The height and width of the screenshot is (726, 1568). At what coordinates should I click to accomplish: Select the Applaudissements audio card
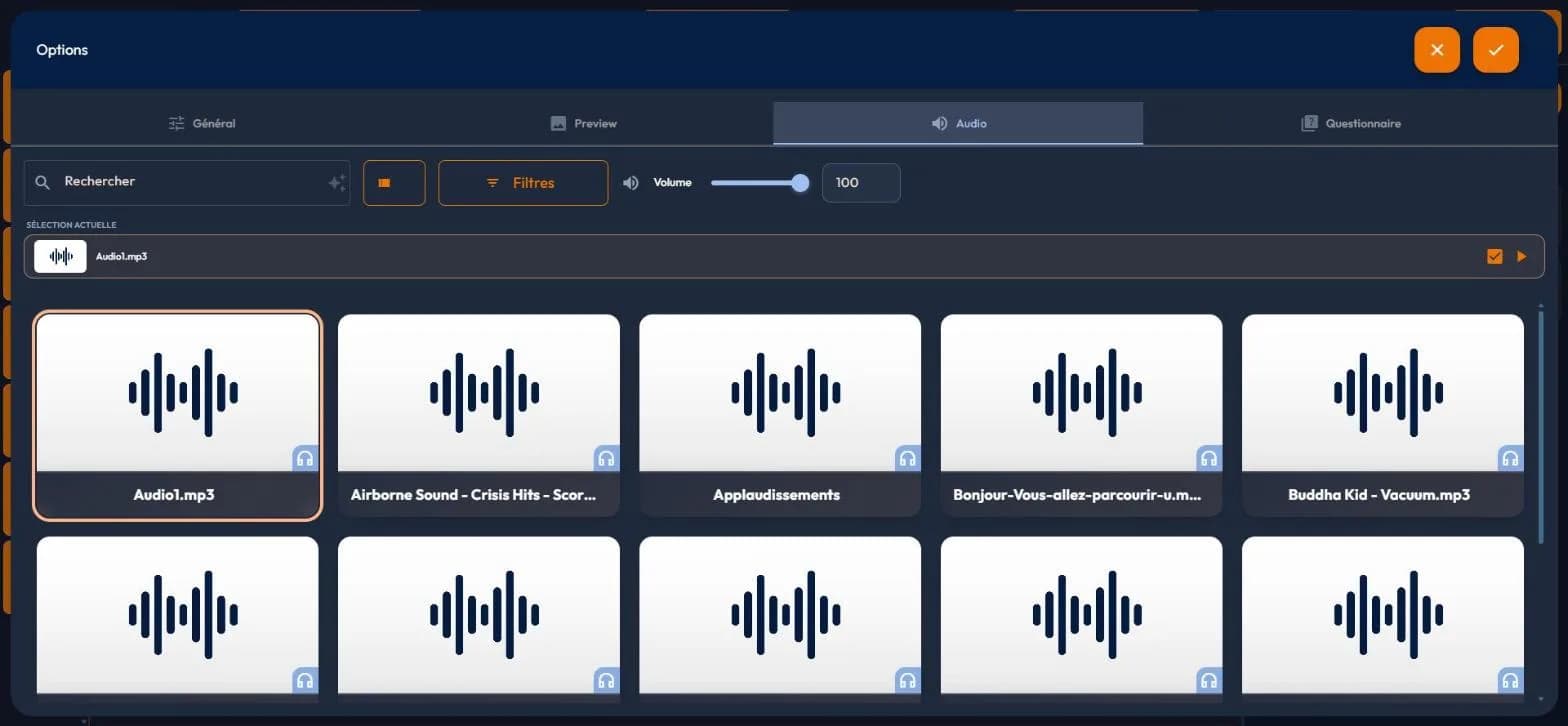click(x=780, y=416)
